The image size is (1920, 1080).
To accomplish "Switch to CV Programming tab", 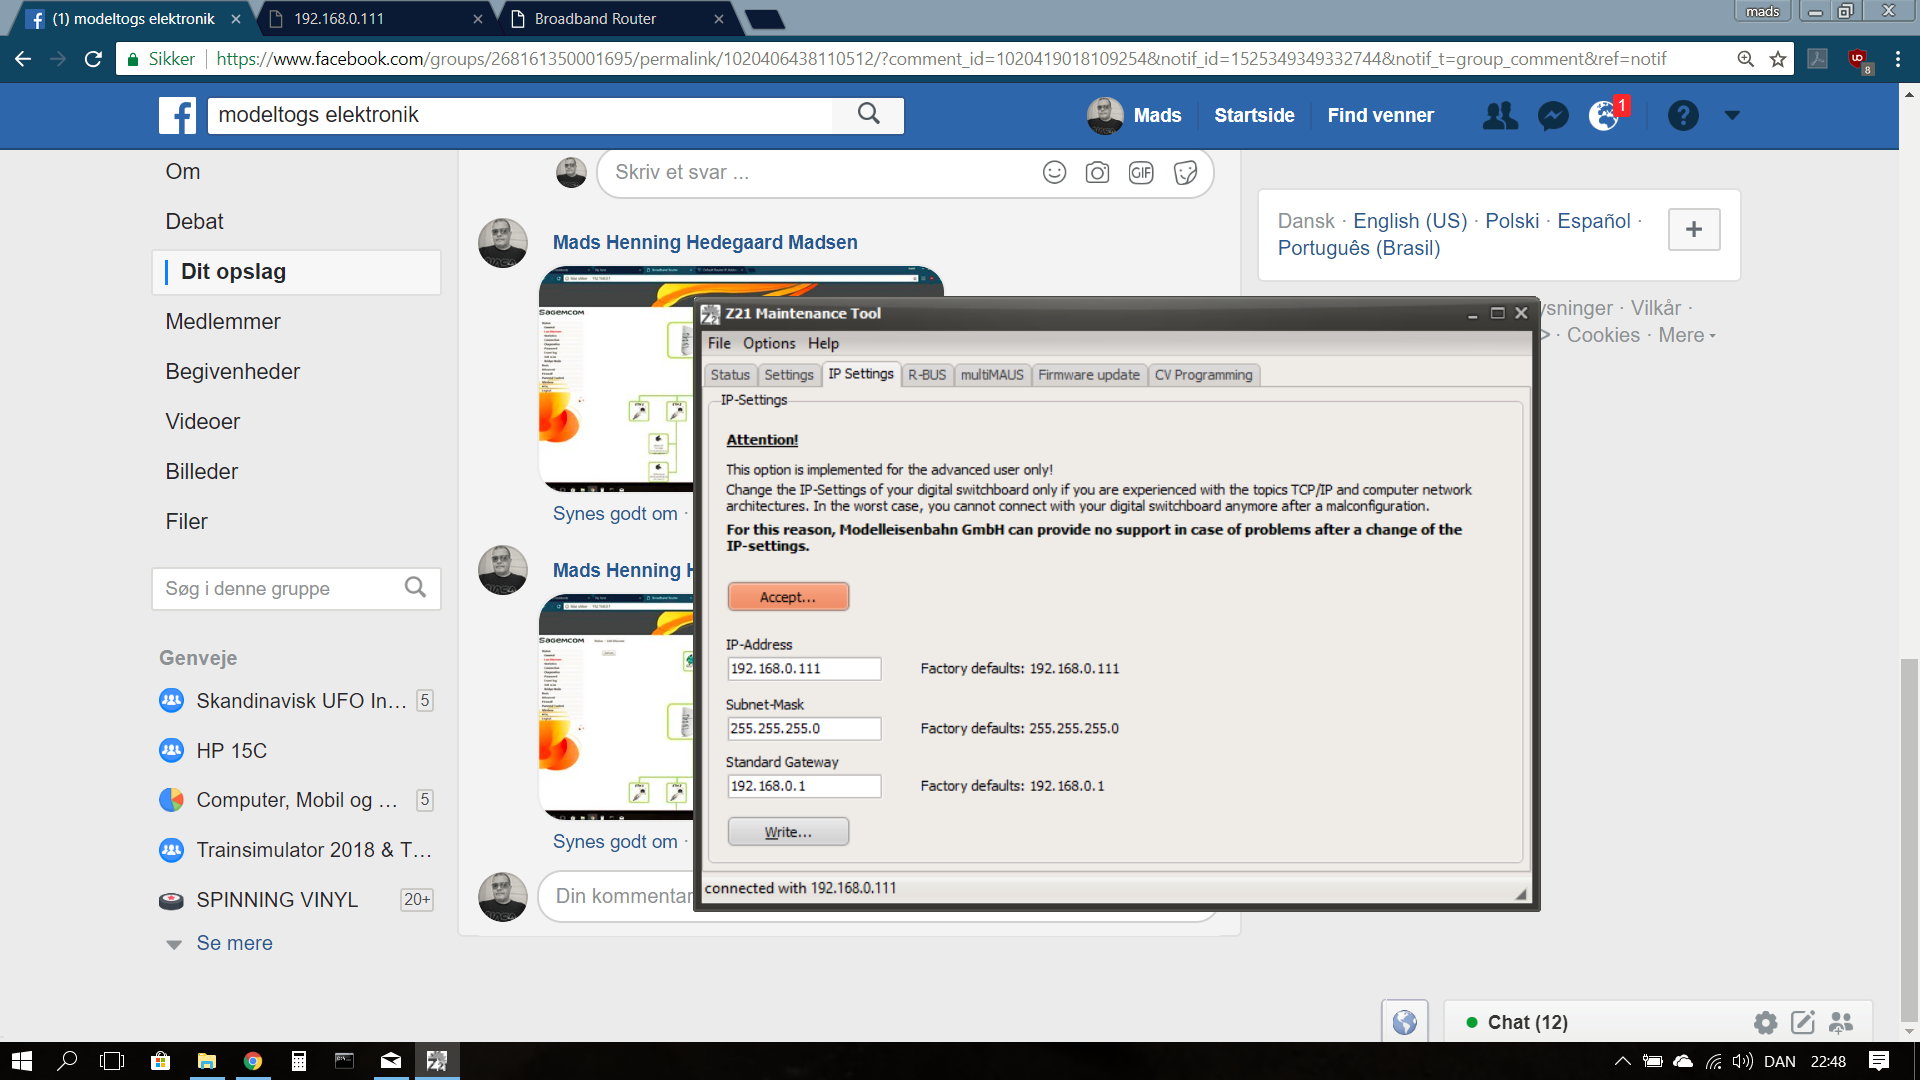I will point(1203,375).
